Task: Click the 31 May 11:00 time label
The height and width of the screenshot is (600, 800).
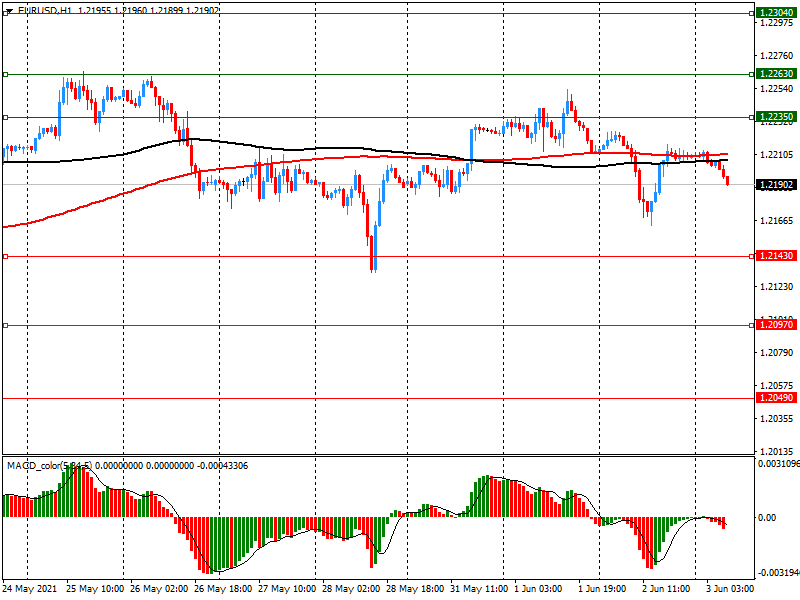Action: click(476, 589)
